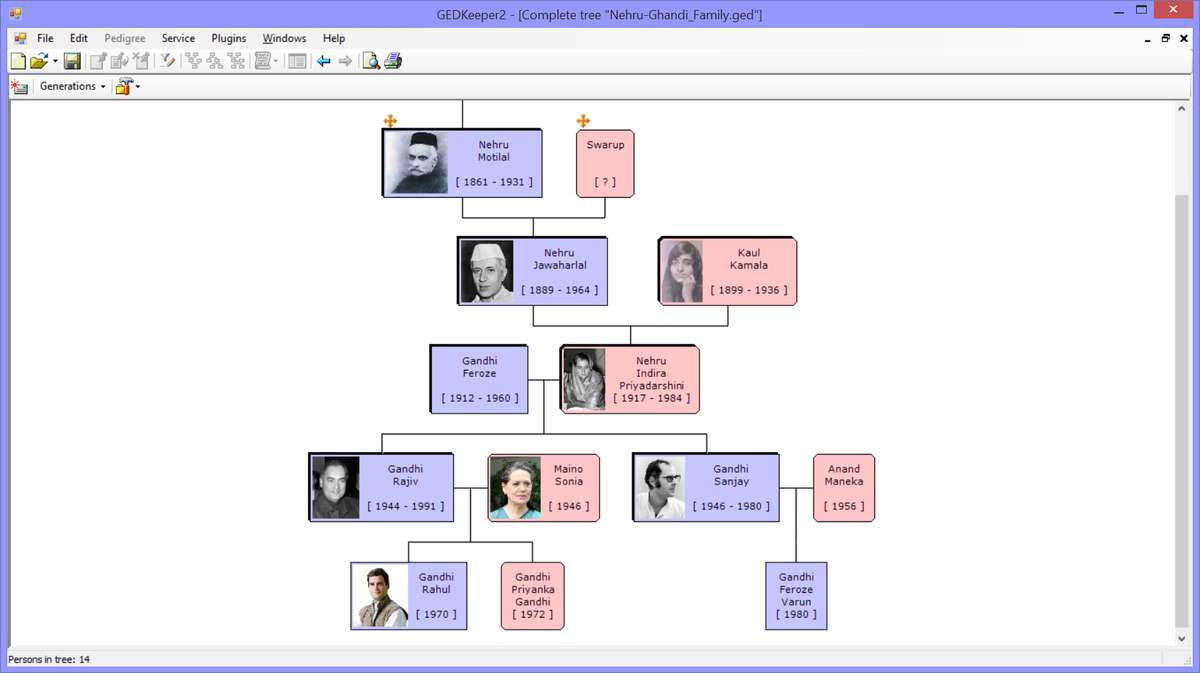1200x673 pixels.
Task: Open the Pedigree menu
Action: click(x=125, y=38)
